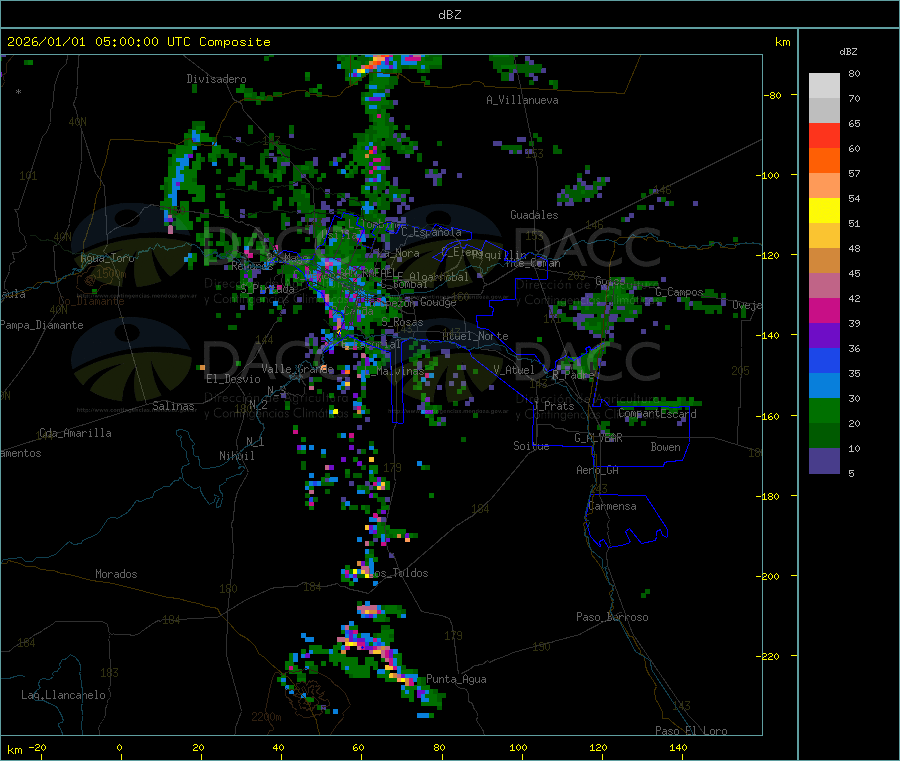Click the timestamp '2026/01/01 05:00:00 UTC Composite'
Viewport: 900px width, 761px height.
[138, 42]
